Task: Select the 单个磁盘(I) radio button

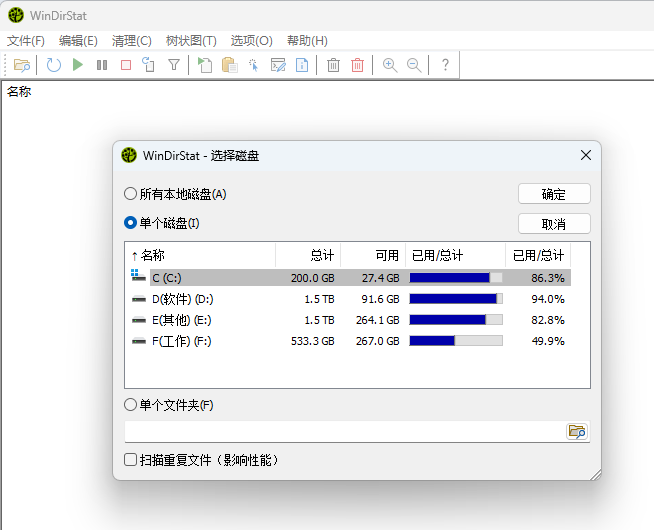Action: point(130,223)
